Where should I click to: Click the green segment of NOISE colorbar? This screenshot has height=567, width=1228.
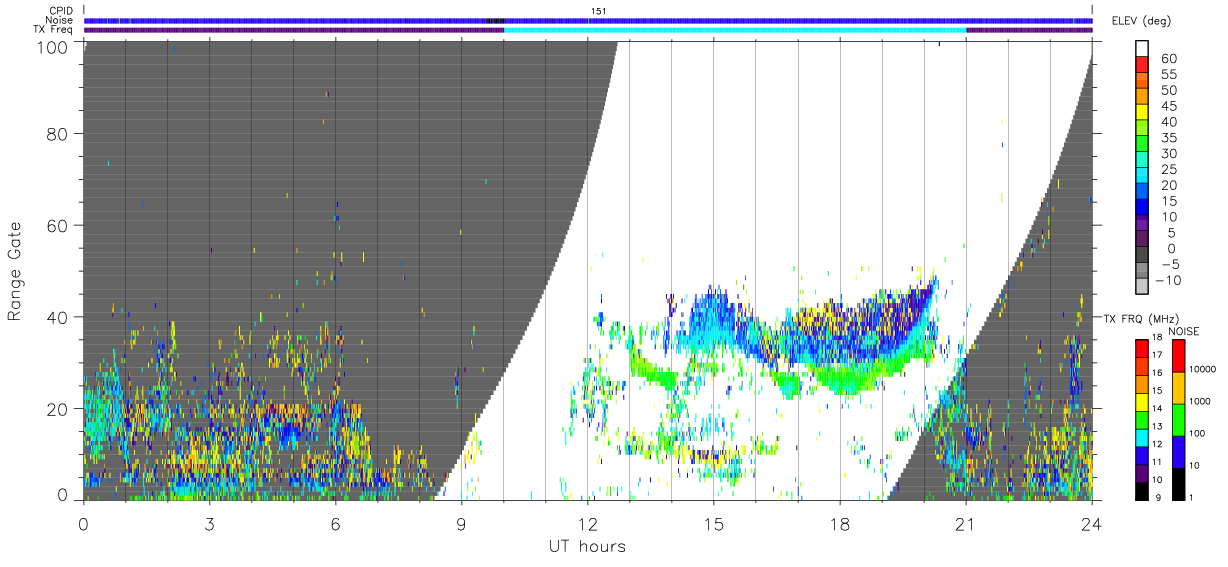[1179, 420]
